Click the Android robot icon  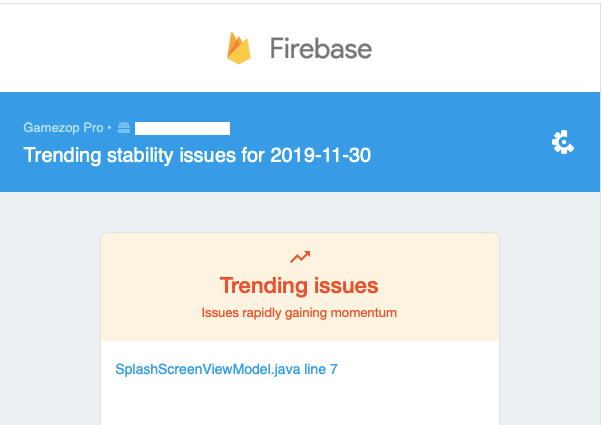tap(124, 127)
